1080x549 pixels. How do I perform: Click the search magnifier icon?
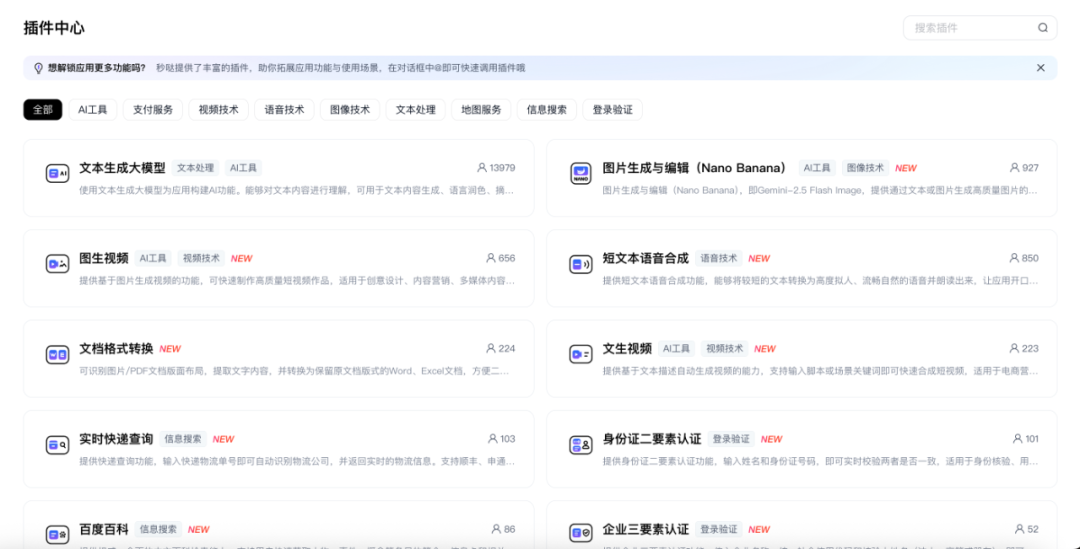(1043, 28)
